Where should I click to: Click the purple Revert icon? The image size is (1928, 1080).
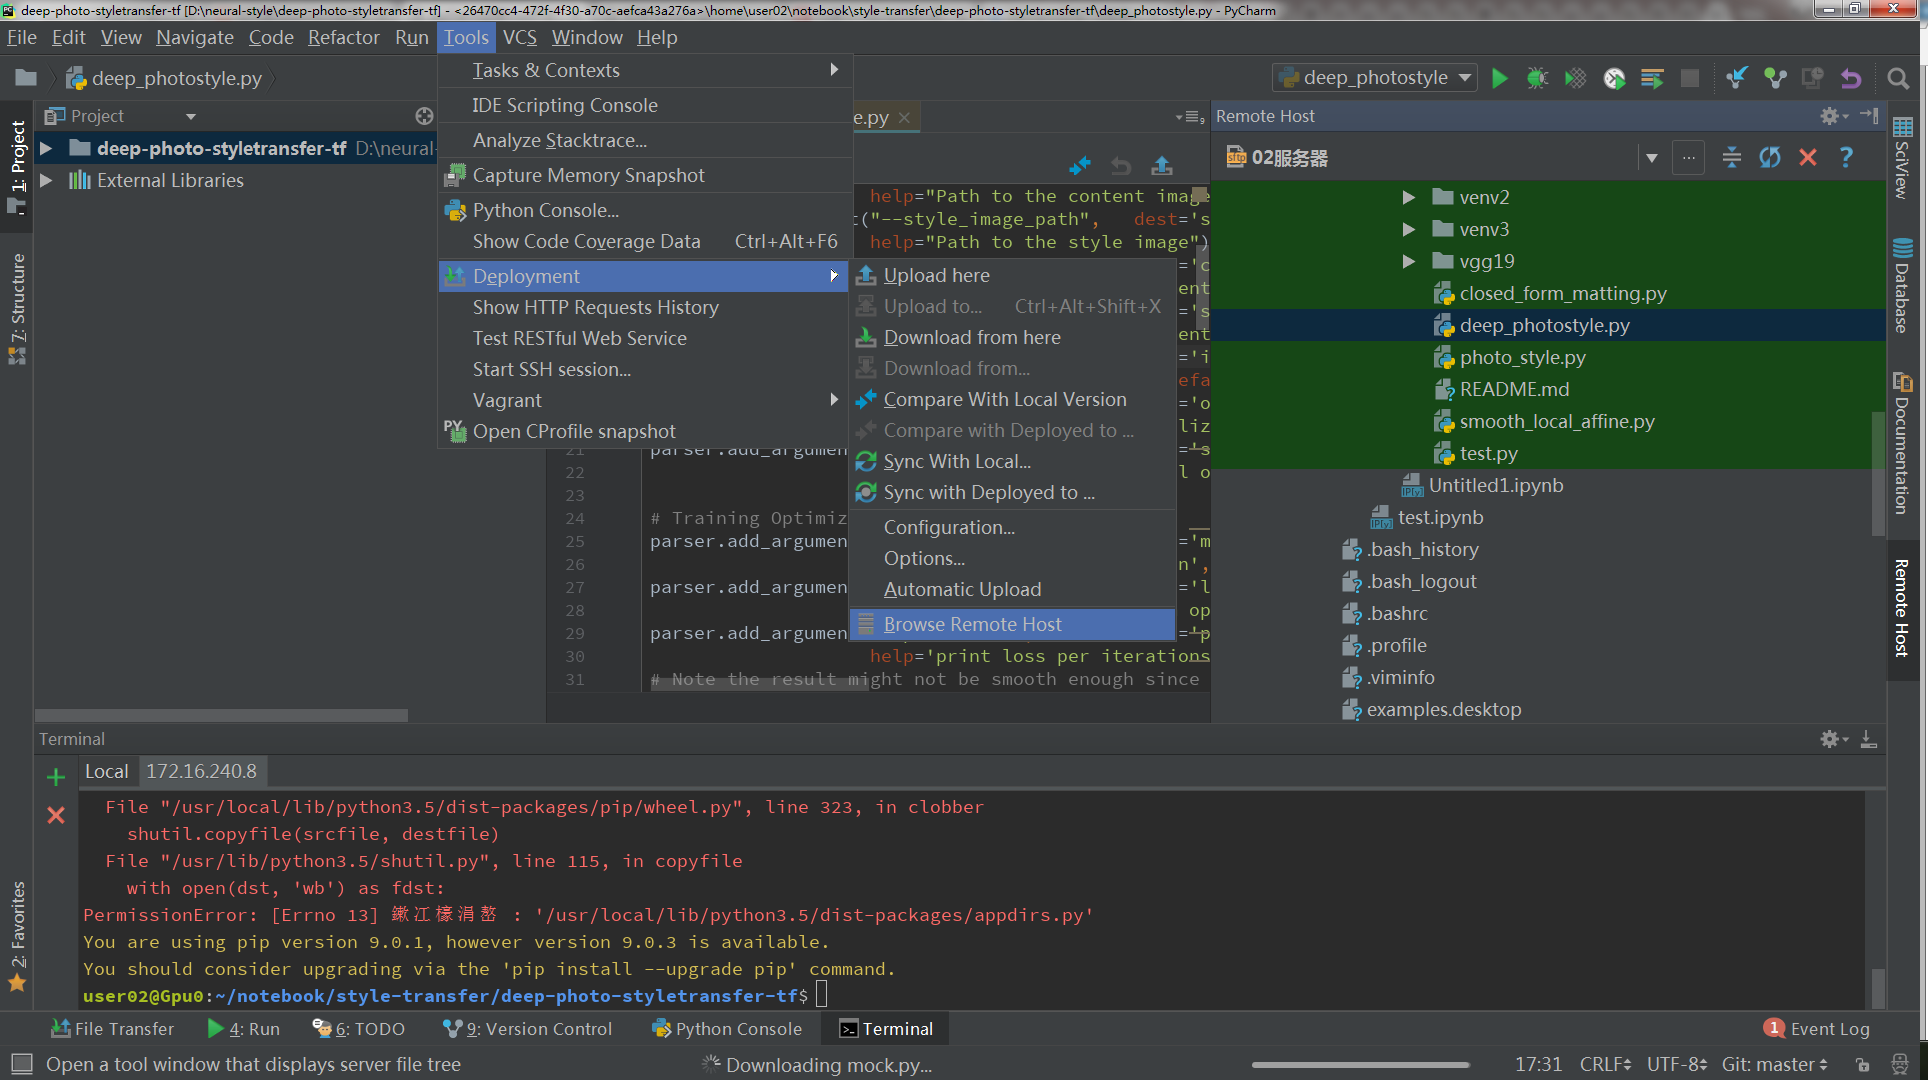point(1851,78)
